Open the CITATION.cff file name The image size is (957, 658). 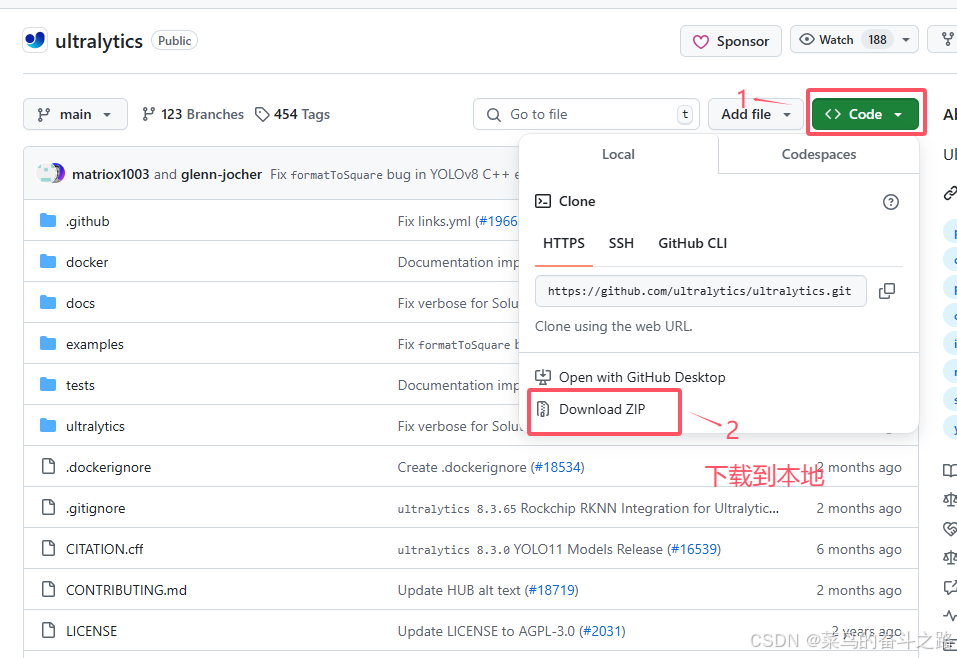tap(104, 549)
